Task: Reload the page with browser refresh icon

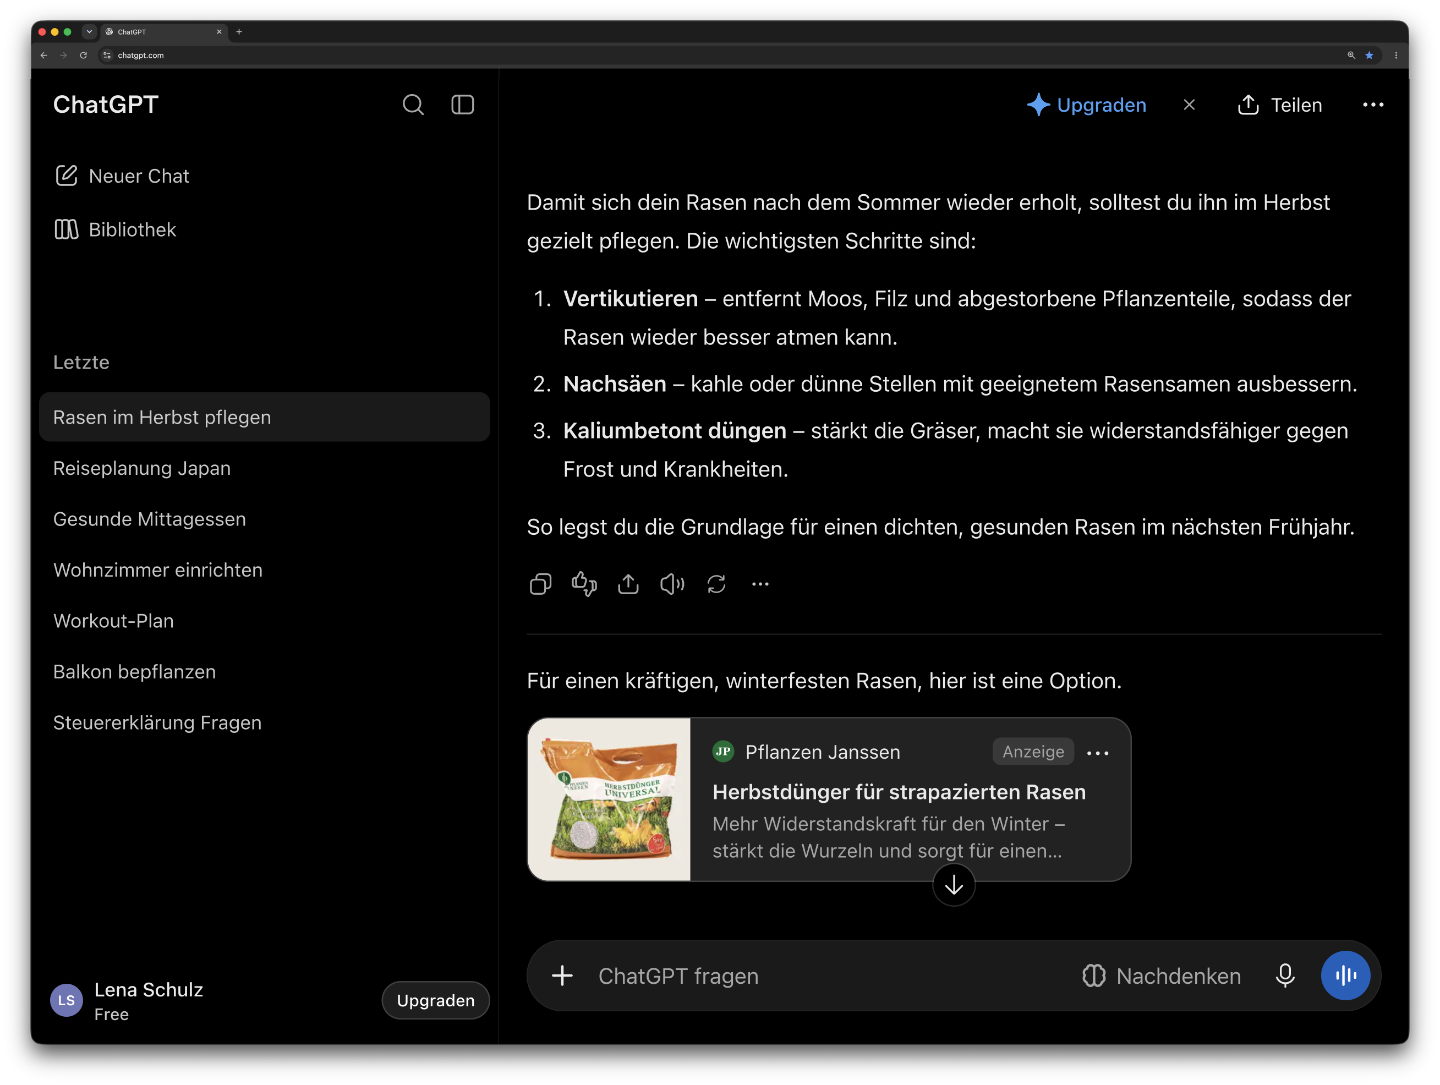Action: point(83,55)
